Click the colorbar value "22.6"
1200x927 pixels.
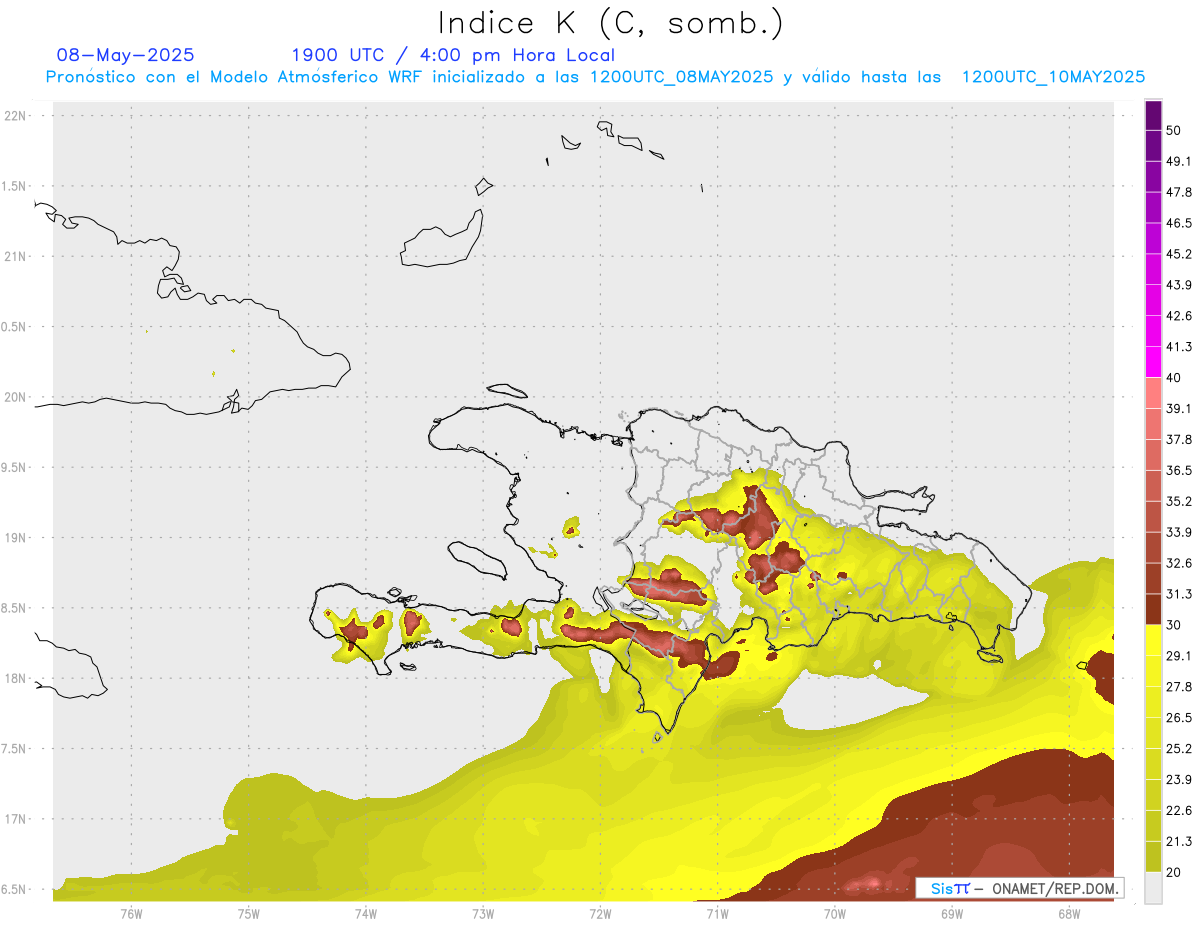1179,812
